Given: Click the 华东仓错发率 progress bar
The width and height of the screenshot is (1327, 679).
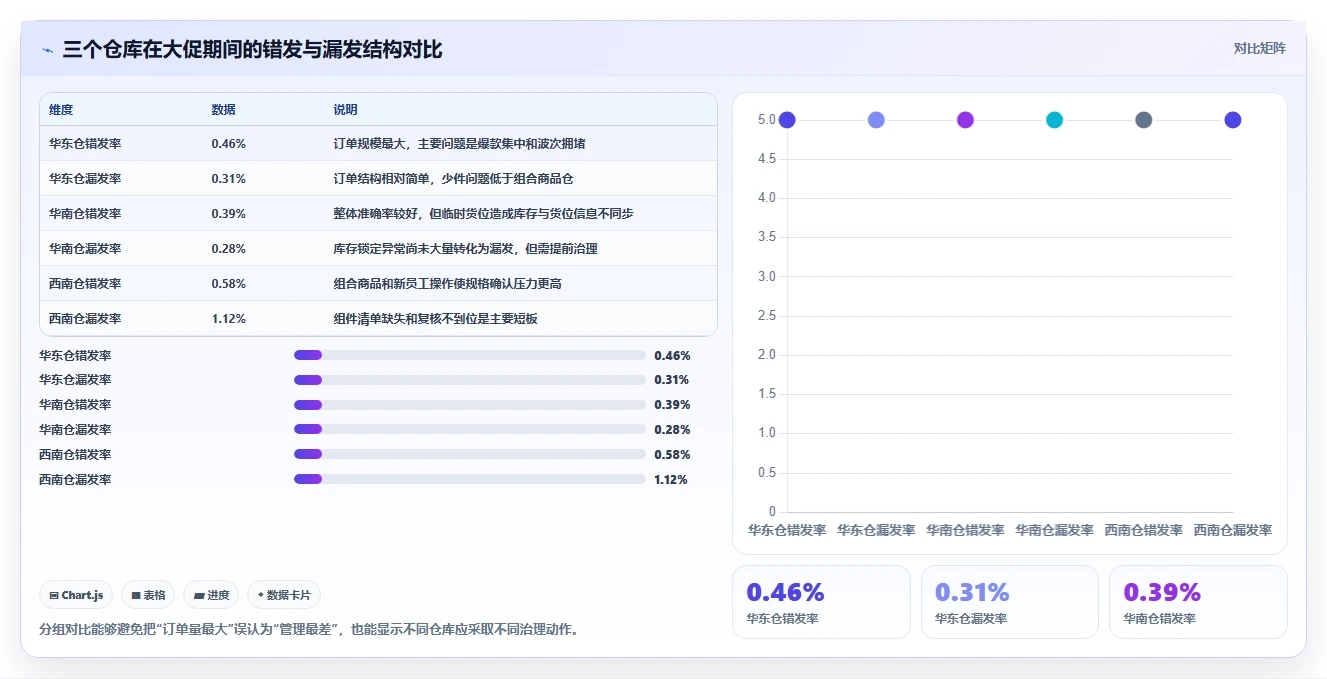Looking at the screenshot, I should (x=469, y=355).
